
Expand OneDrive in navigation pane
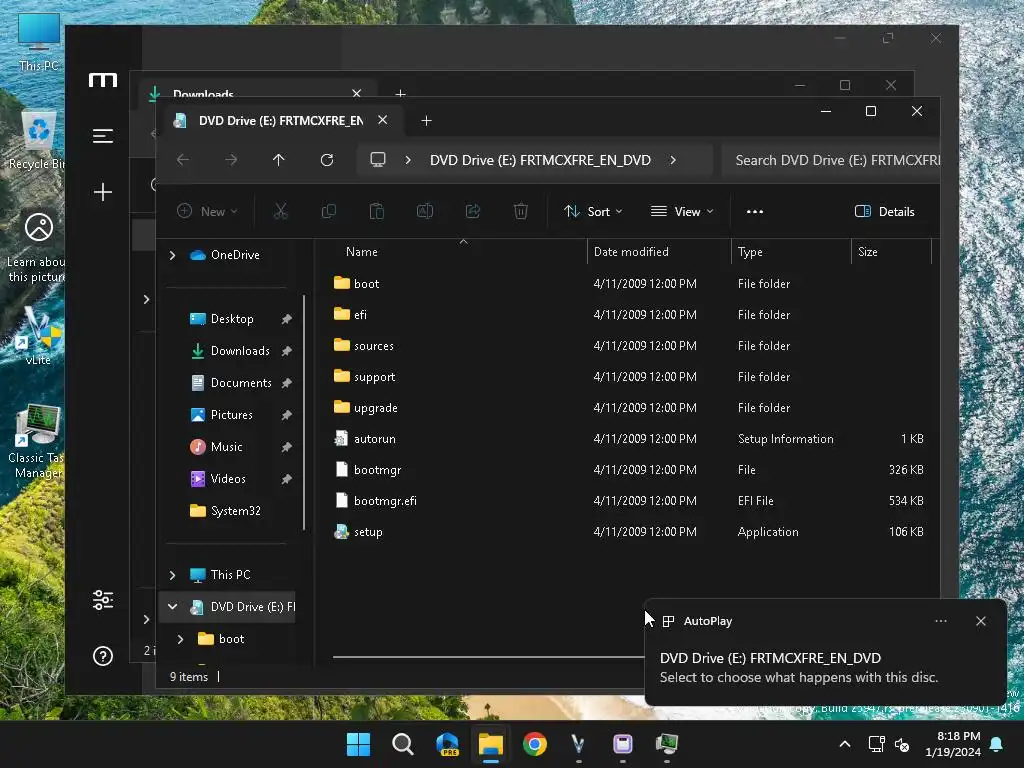point(172,255)
